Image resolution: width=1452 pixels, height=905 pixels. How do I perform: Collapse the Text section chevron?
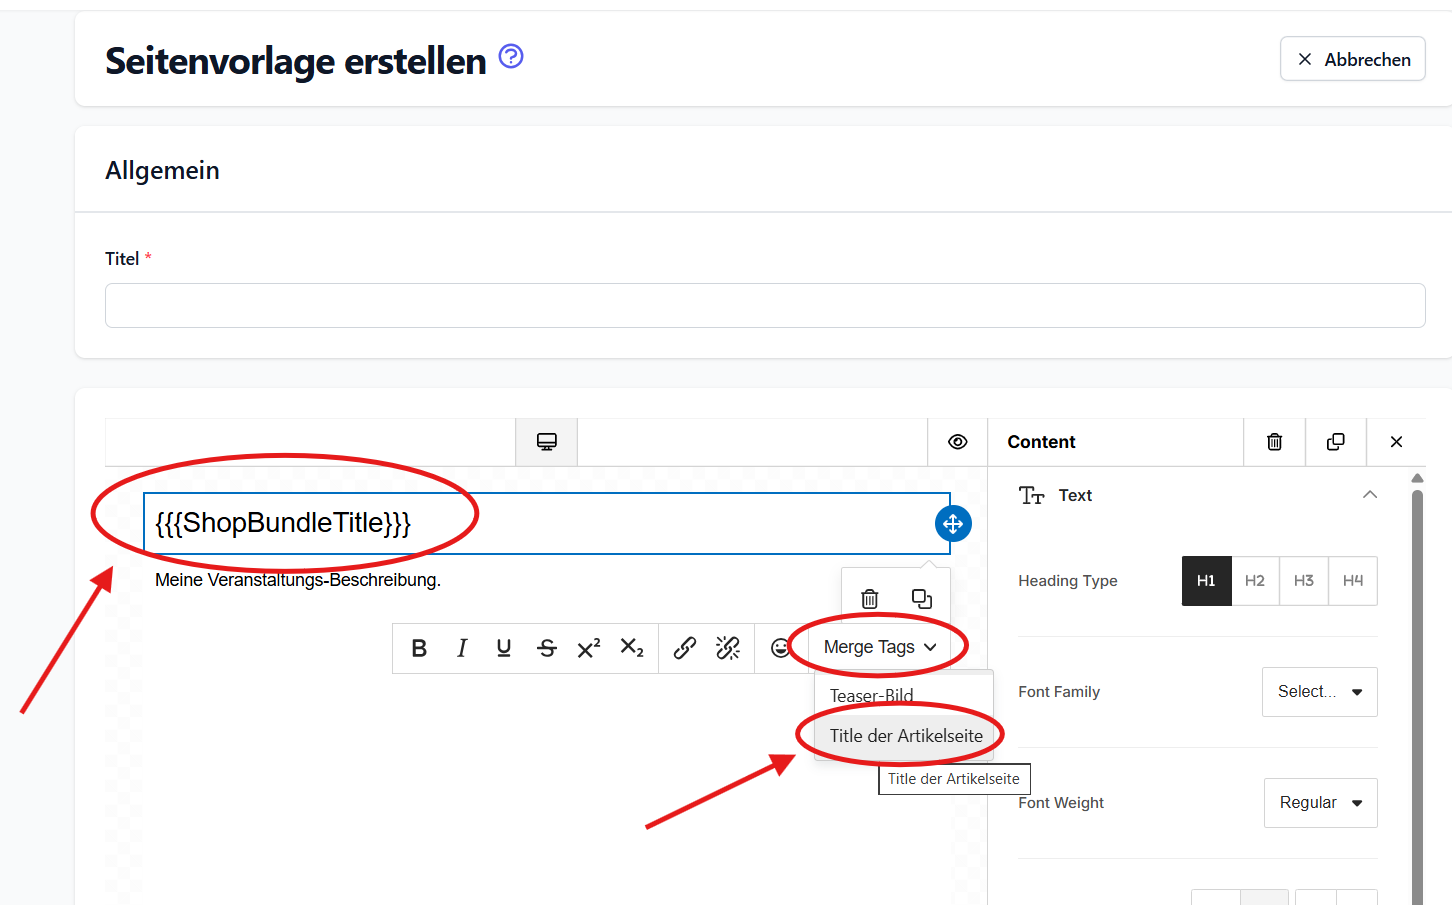pyautogui.click(x=1370, y=495)
